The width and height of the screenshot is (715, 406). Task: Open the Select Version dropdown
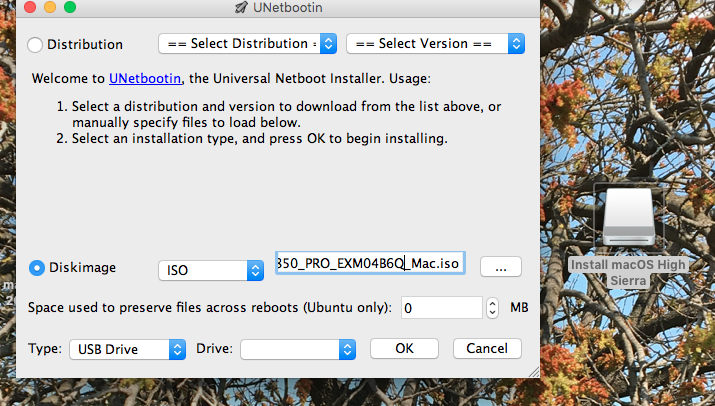tap(435, 44)
